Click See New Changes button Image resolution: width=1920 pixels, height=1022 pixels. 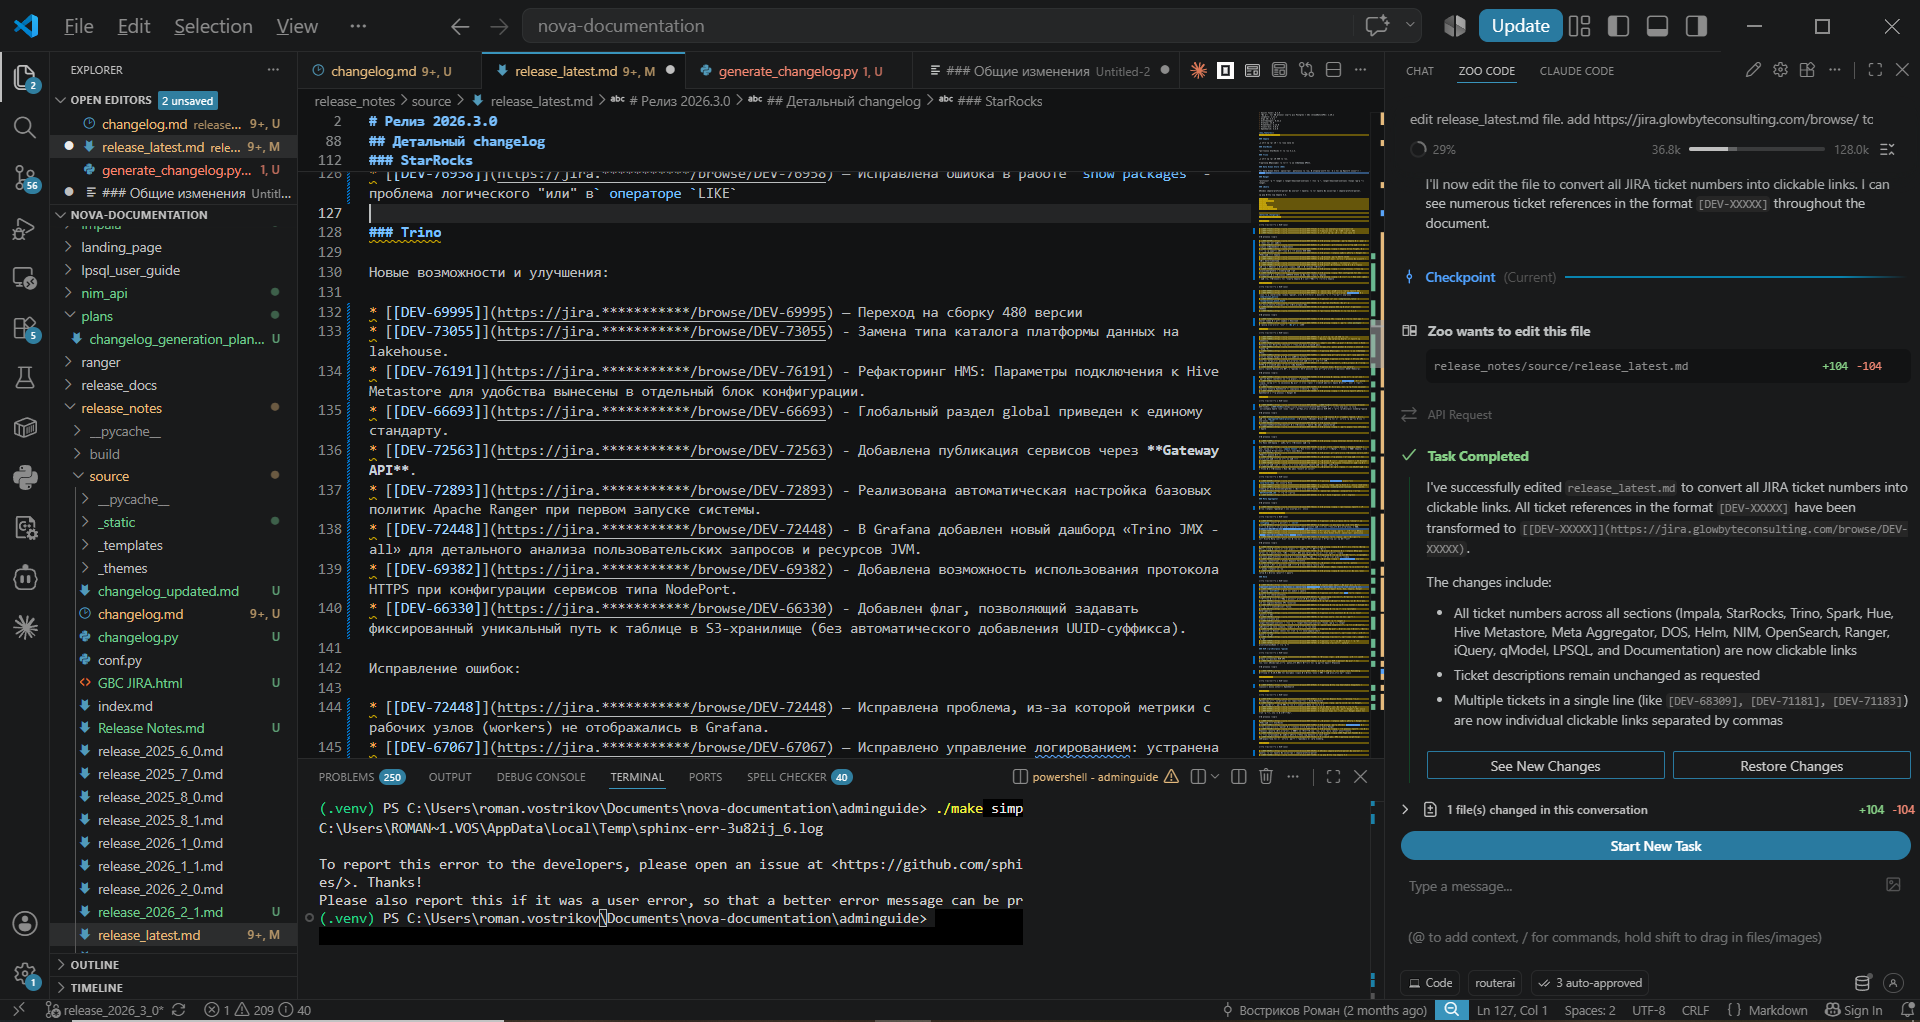(x=1545, y=766)
